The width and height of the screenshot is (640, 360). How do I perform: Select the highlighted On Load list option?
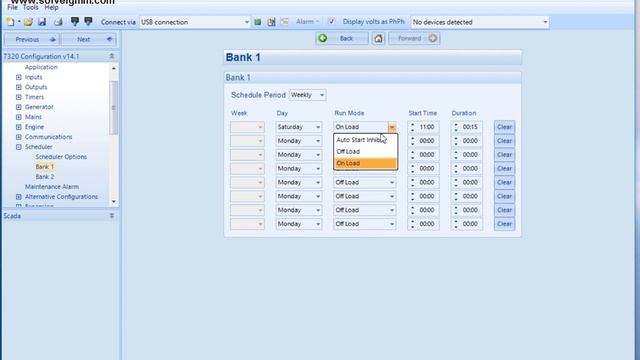[x=365, y=163]
